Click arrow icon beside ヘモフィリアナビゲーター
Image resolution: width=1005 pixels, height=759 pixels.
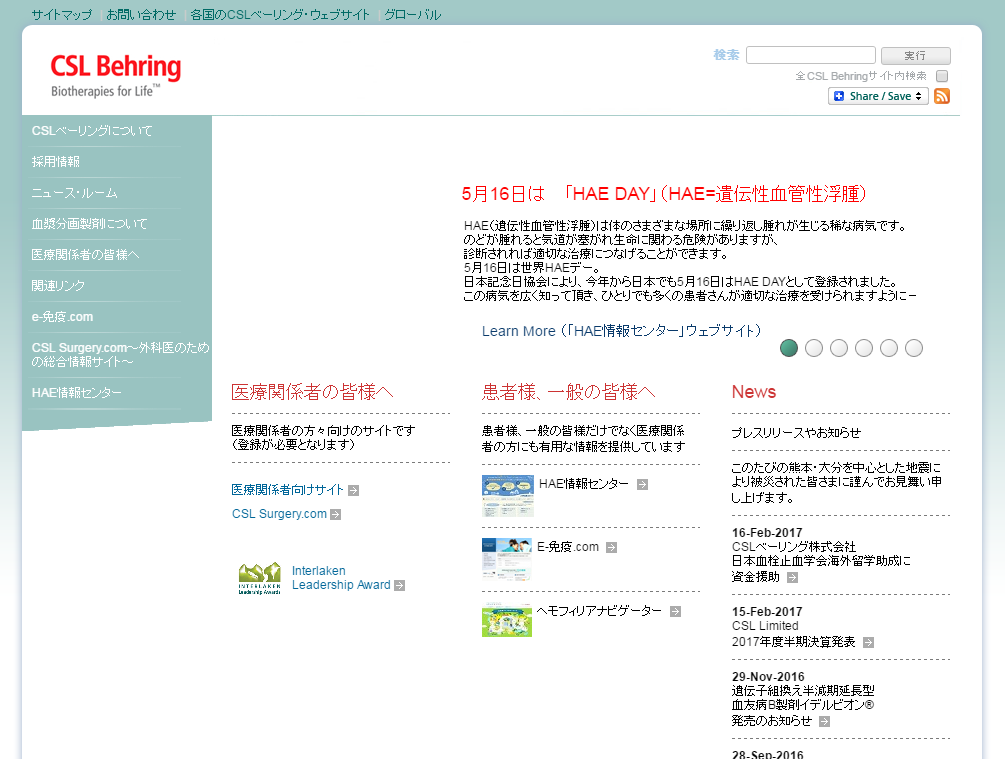675,612
